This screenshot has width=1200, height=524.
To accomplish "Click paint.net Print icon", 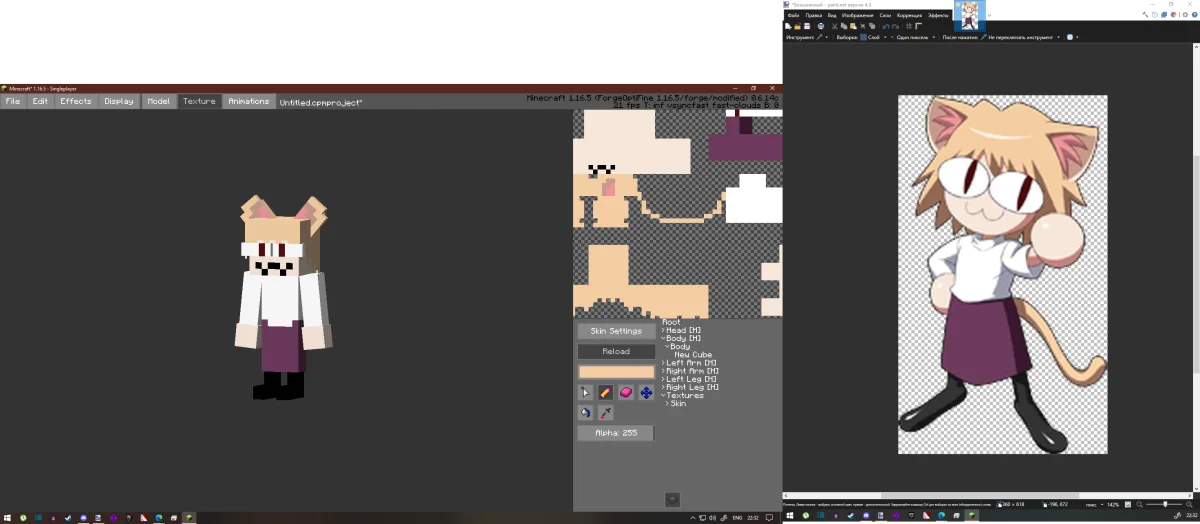I will (x=820, y=26).
